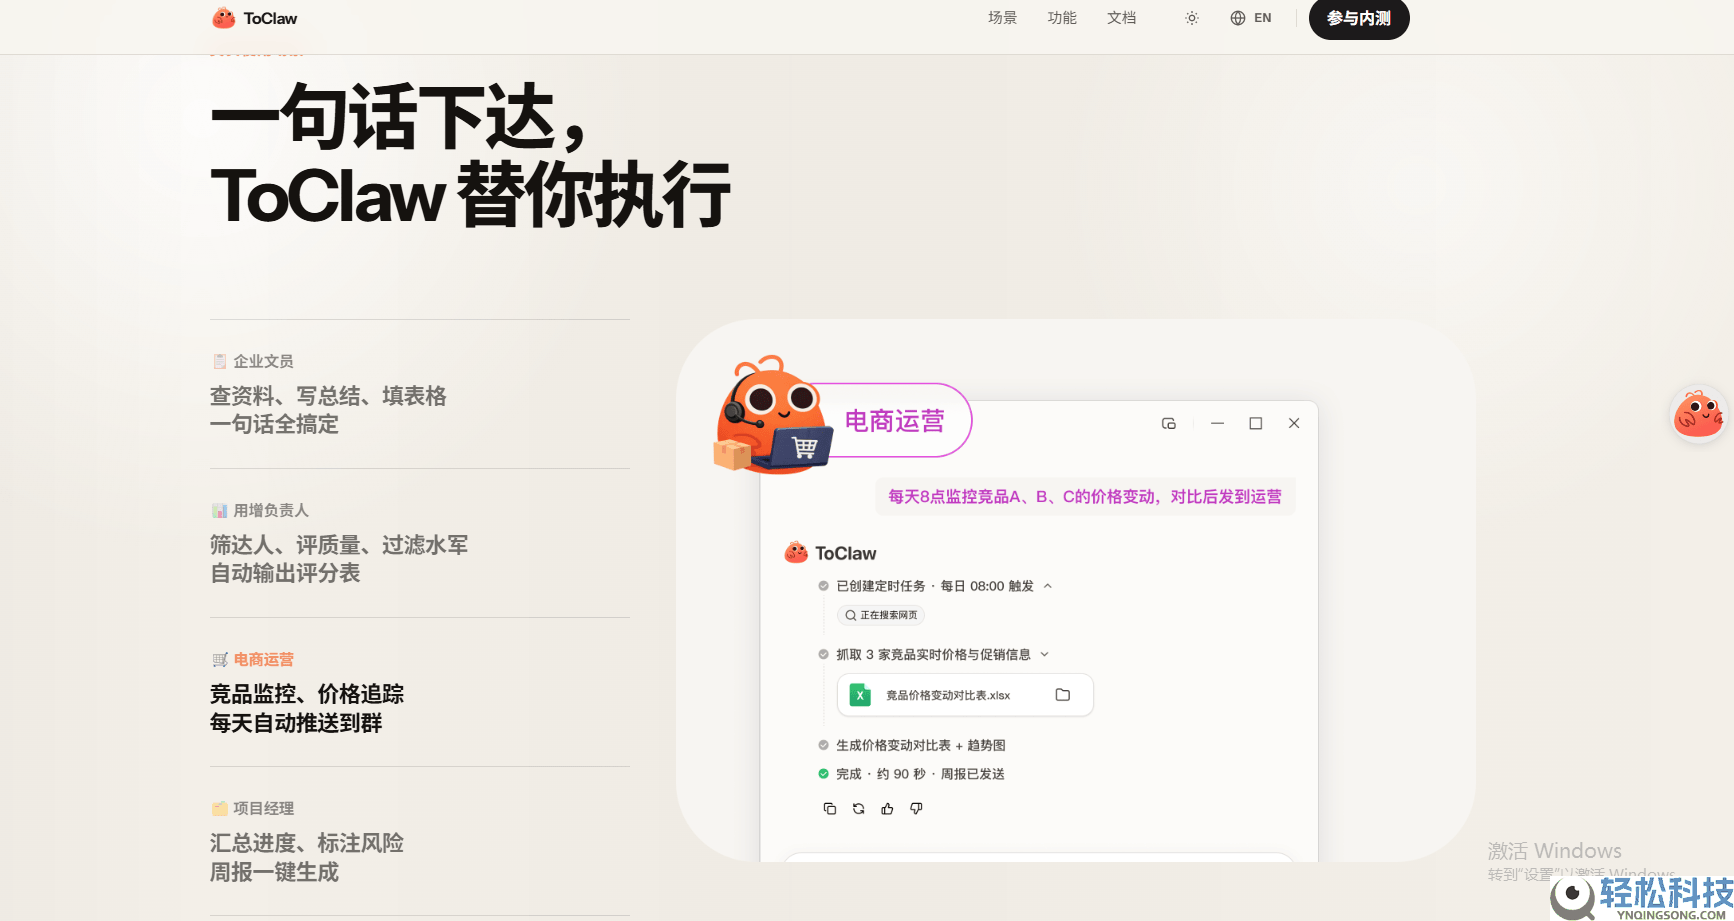Screen dimensions: 1734x921
Task: Toggle the light/dark theme with the sun icon
Action: [1191, 18]
